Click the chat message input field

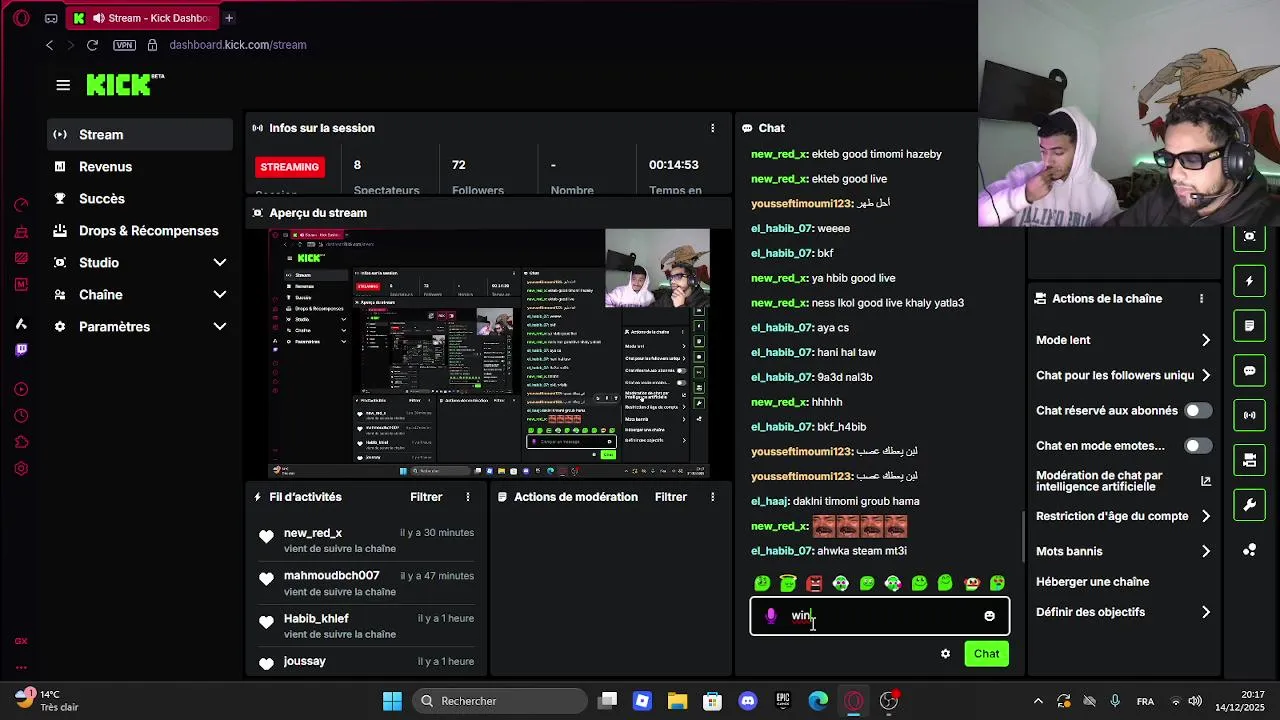tap(880, 616)
